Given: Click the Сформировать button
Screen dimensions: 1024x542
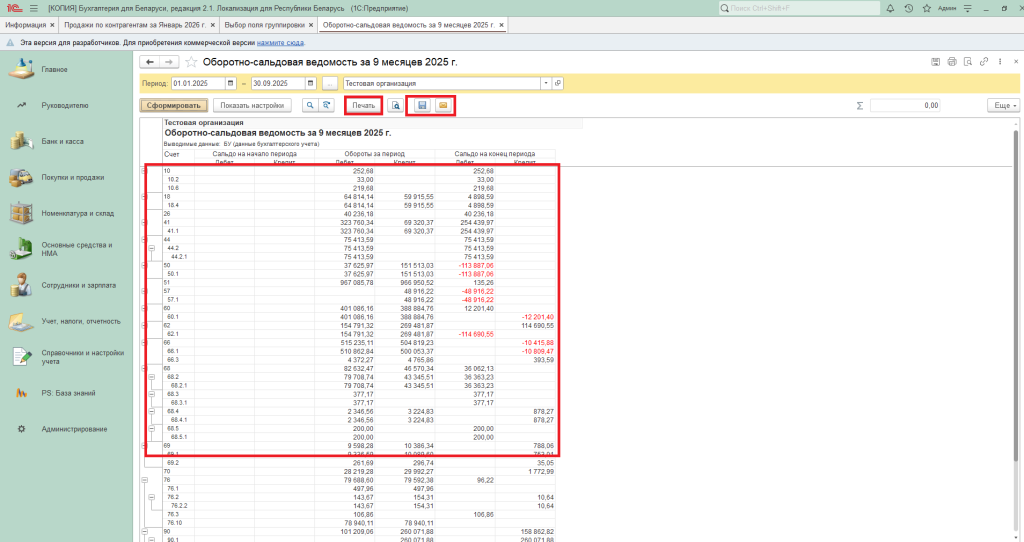Looking at the screenshot, I should click(174, 105).
